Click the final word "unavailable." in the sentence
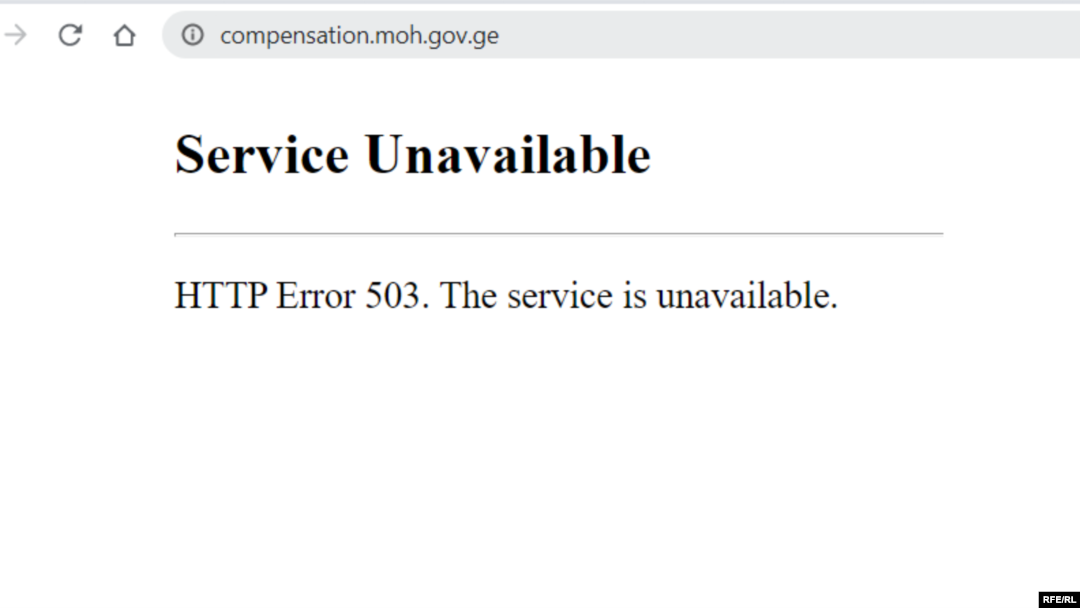 point(747,295)
